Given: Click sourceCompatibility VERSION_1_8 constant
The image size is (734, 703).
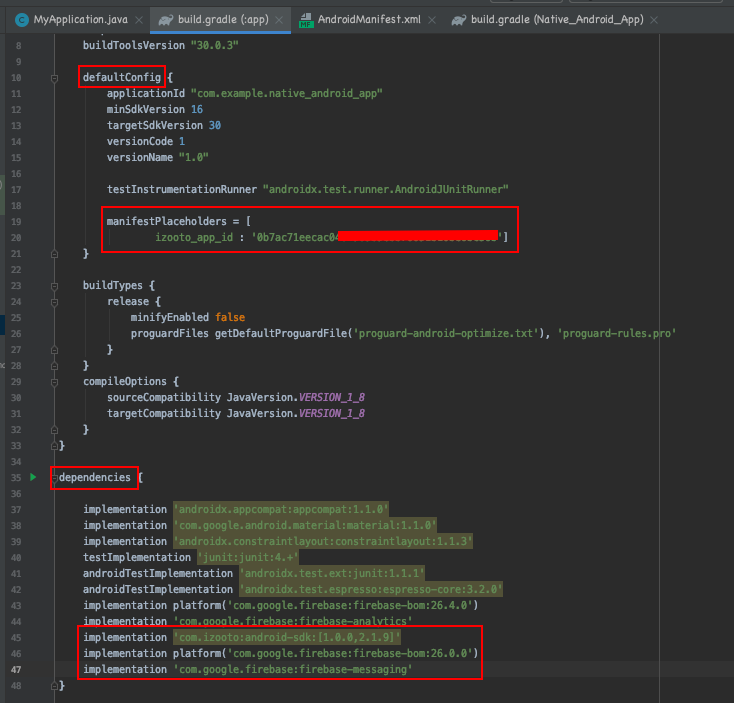Looking at the screenshot, I should (332, 397).
